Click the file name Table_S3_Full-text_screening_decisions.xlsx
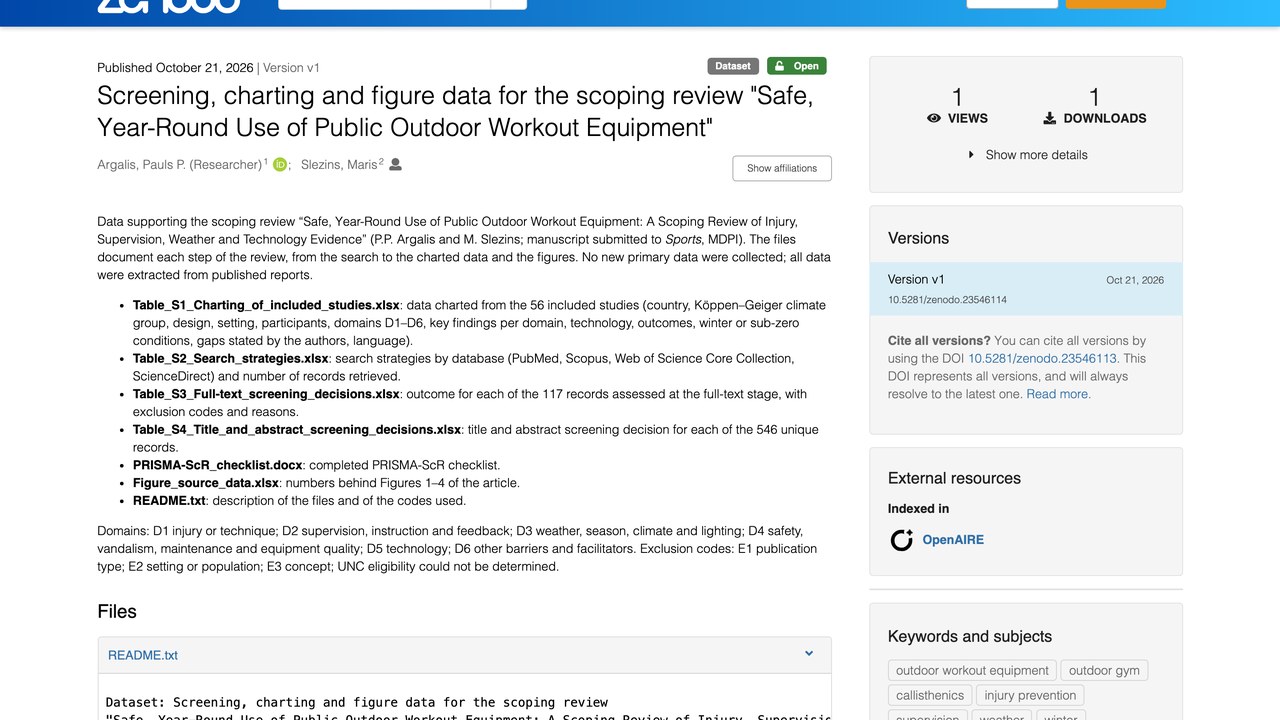1280x720 pixels. coord(266,394)
